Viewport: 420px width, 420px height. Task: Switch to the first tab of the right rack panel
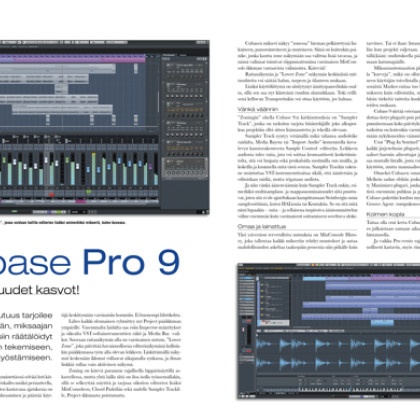coord(169,54)
